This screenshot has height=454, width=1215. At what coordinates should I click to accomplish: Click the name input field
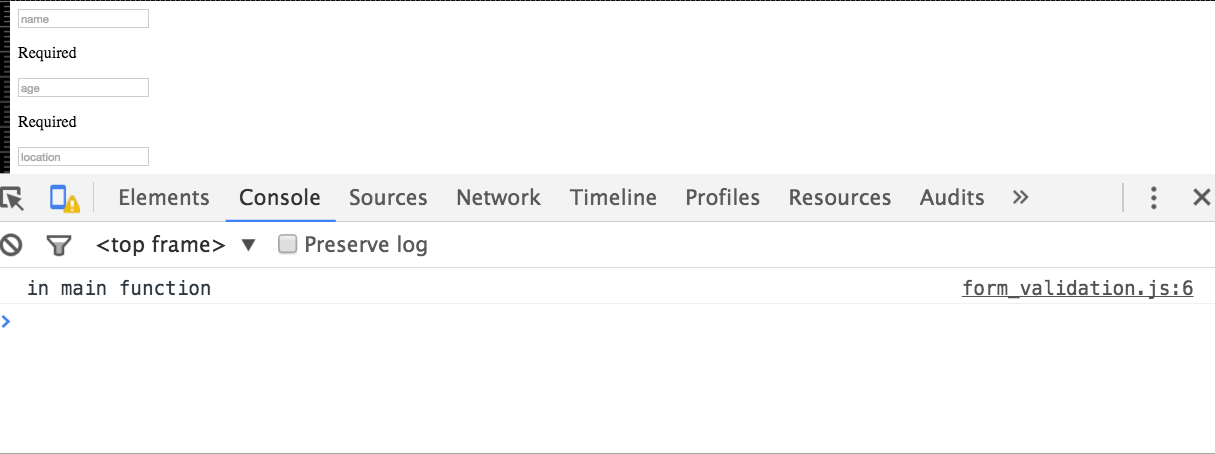[x=83, y=19]
